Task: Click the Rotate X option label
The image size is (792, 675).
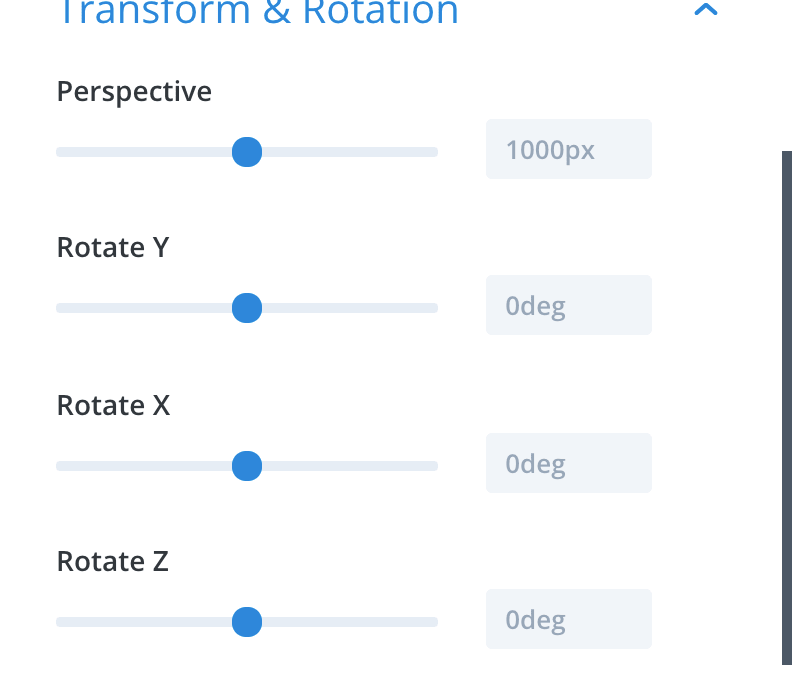Action: (113, 406)
